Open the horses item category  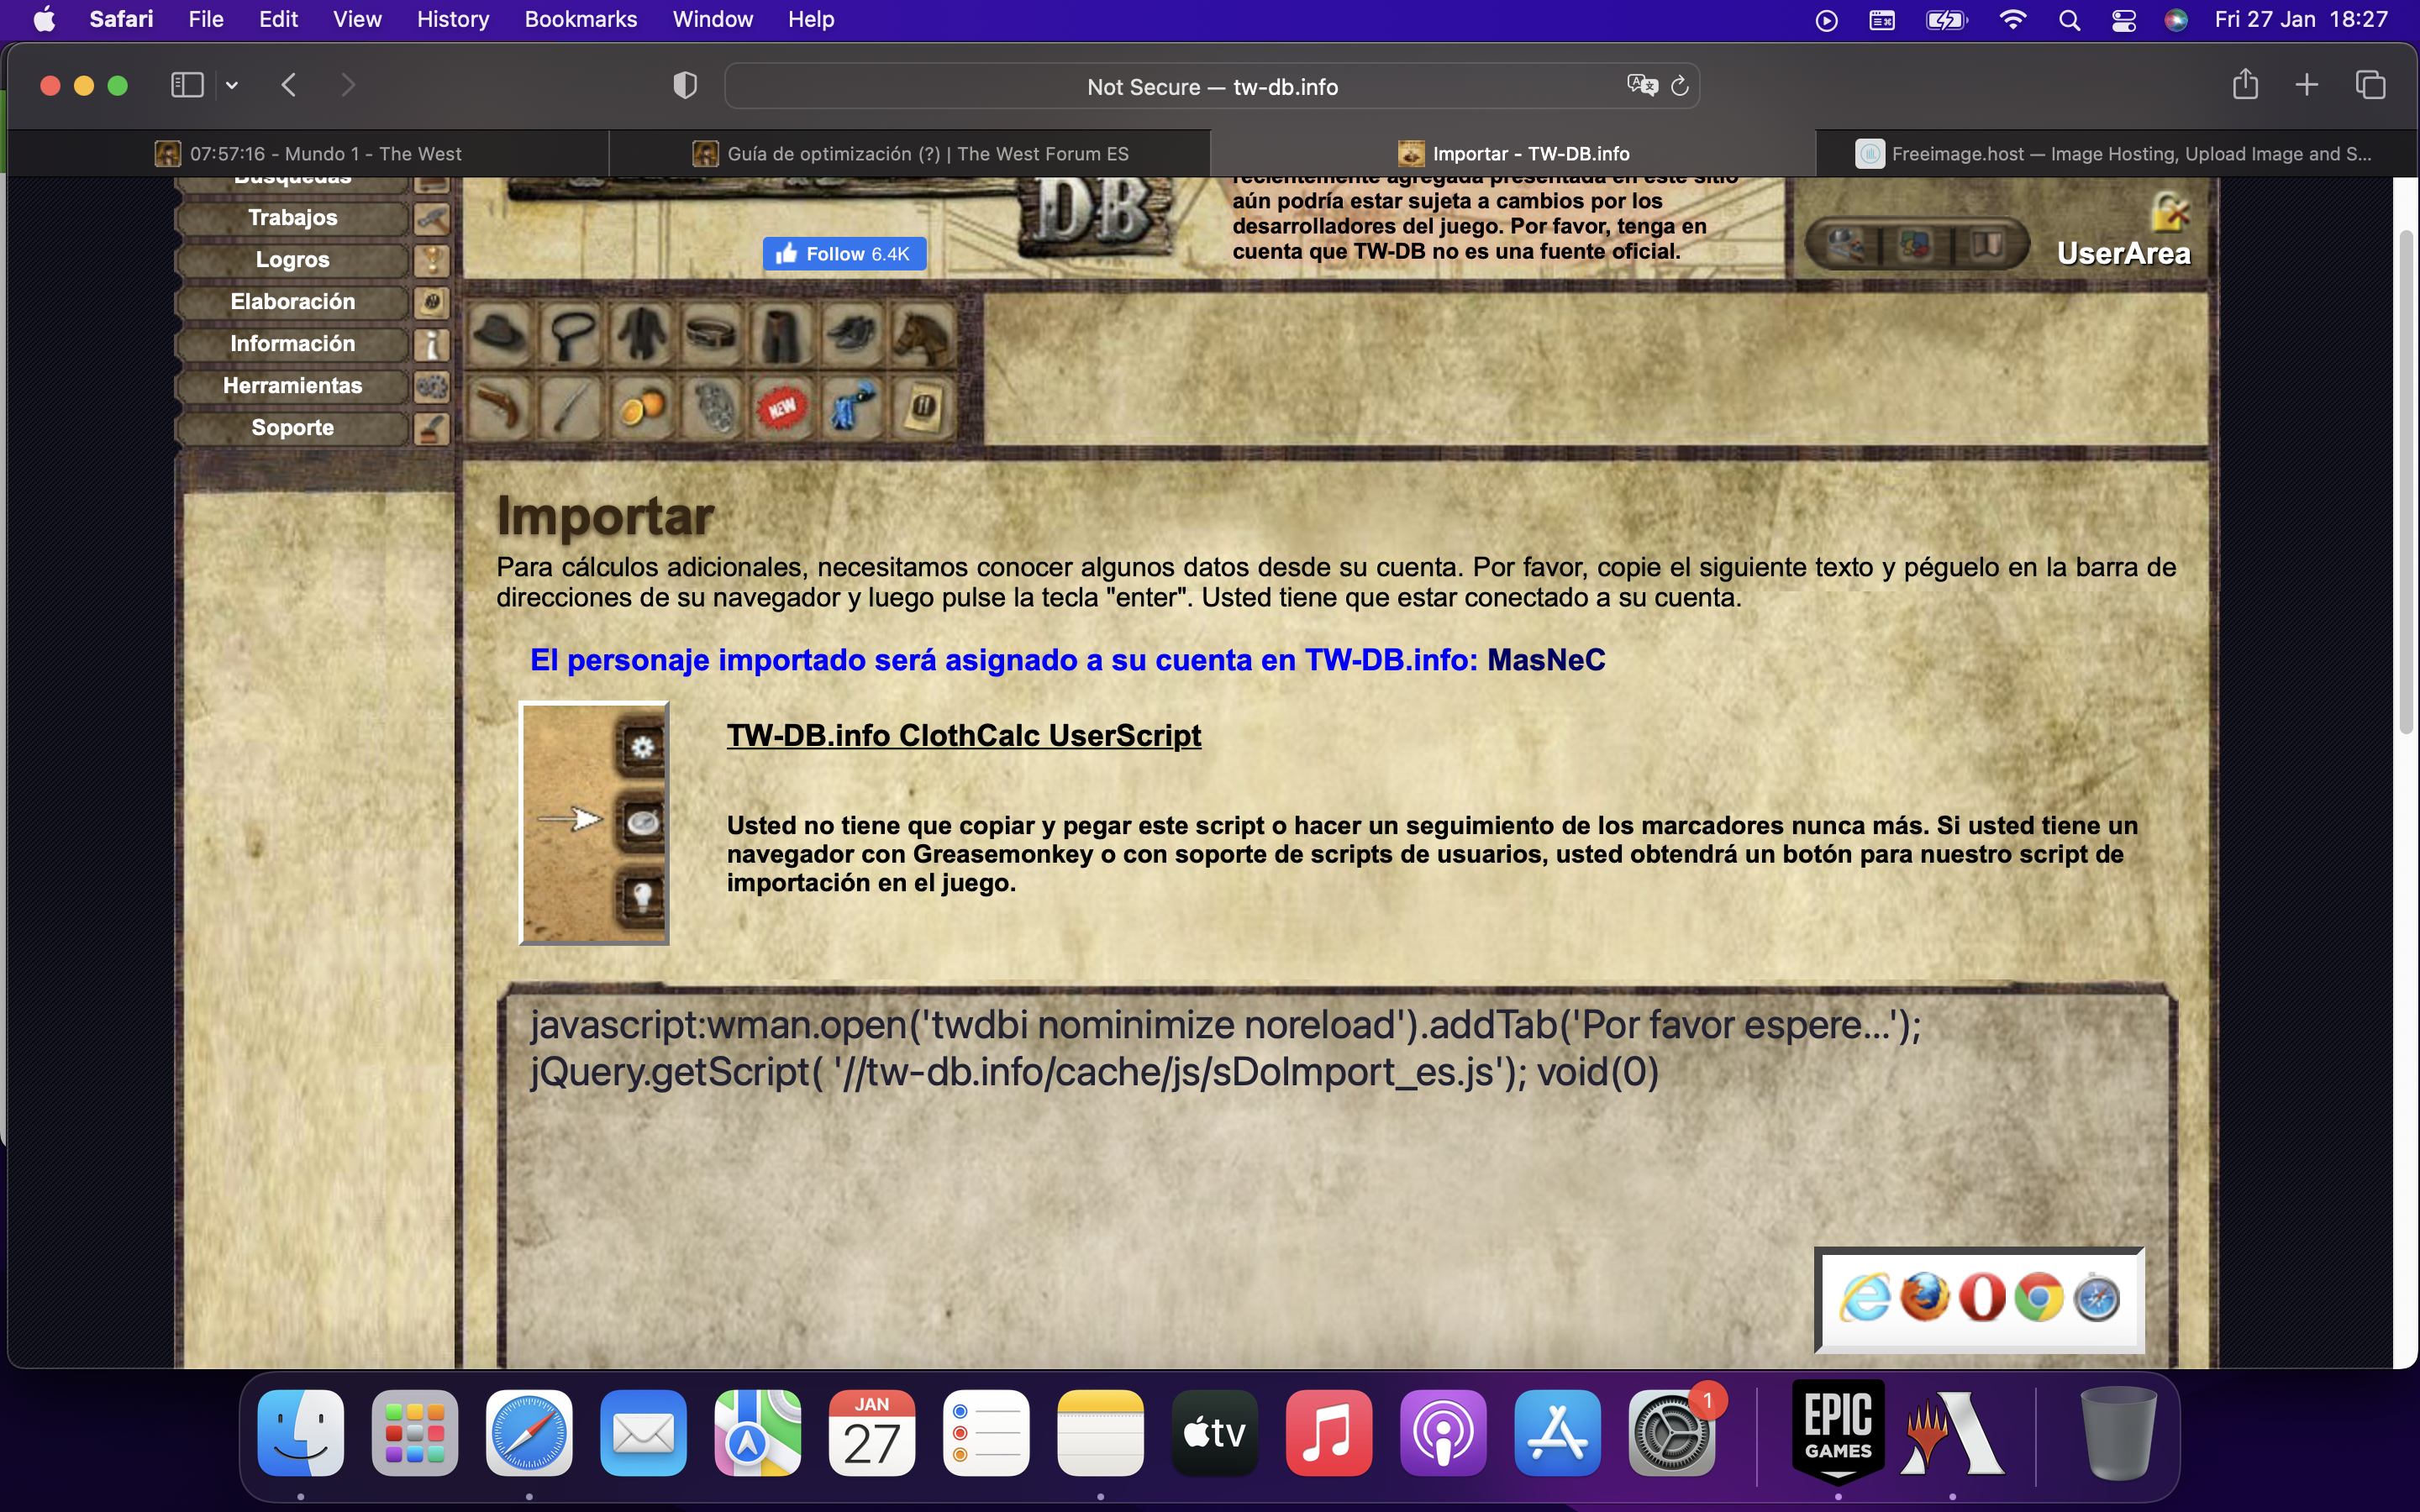click(x=921, y=334)
